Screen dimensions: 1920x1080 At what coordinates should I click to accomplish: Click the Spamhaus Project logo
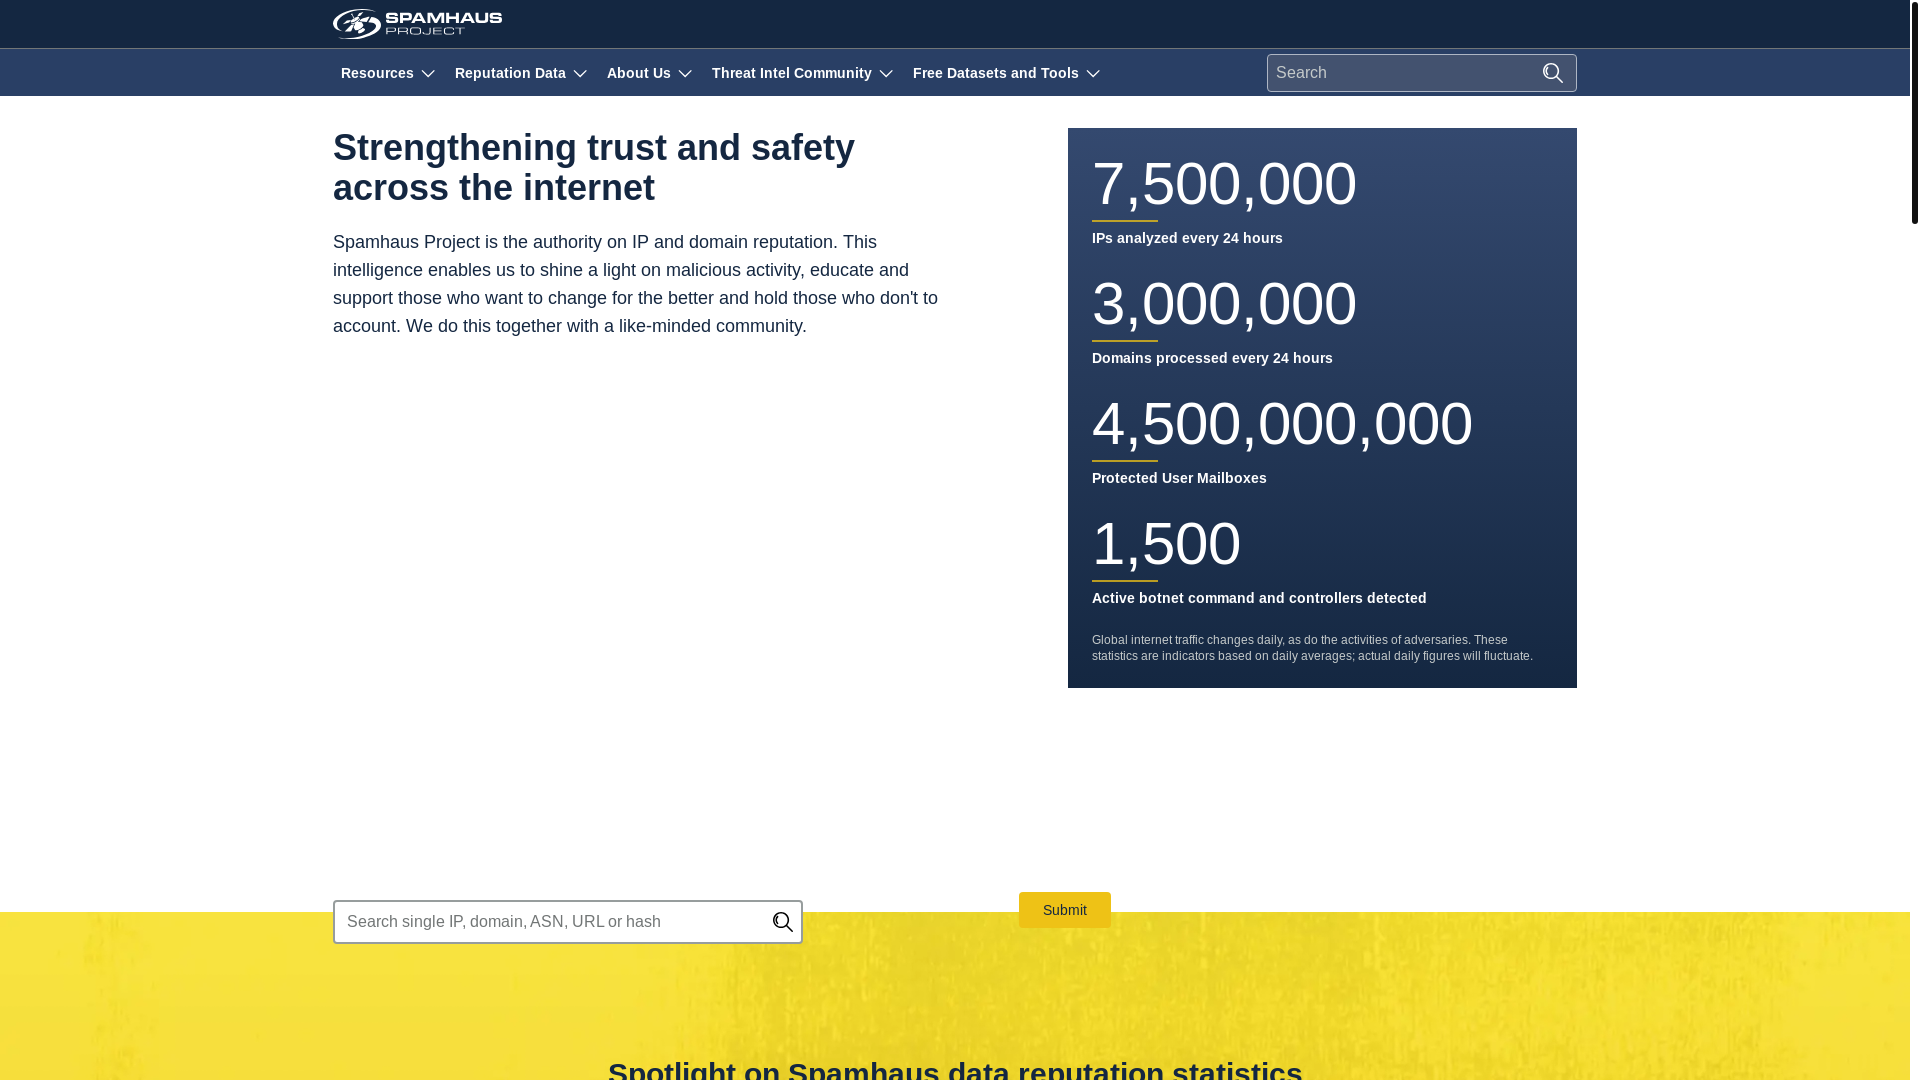coord(417,23)
